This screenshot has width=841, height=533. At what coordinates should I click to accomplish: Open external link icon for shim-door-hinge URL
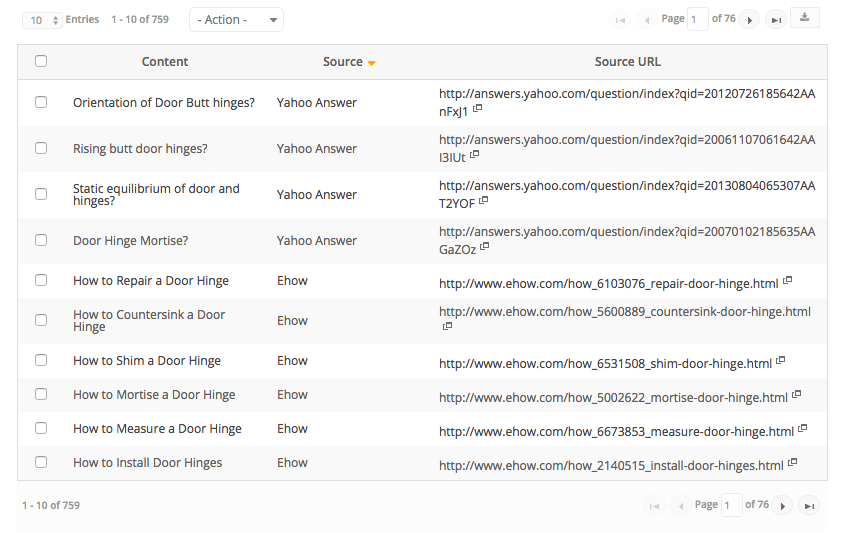(x=781, y=360)
